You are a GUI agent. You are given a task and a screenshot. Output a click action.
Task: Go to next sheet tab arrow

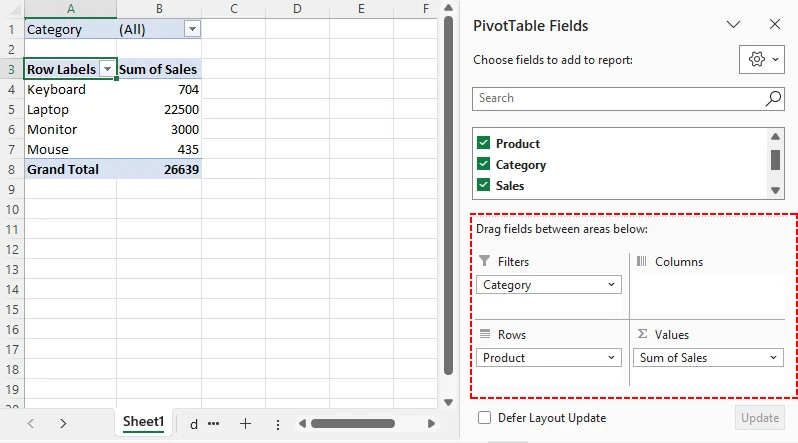(63, 424)
